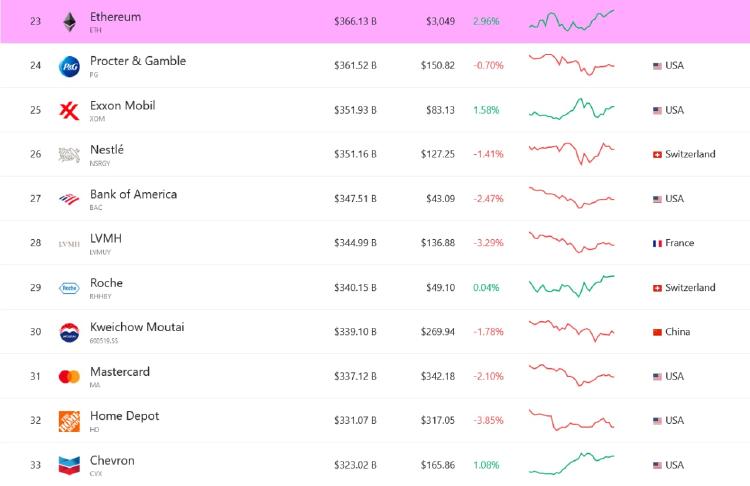Image resolution: width=750 pixels, height=486 pixels.
Task: View the Exxon Mobil green price chart
Action: 572,109
